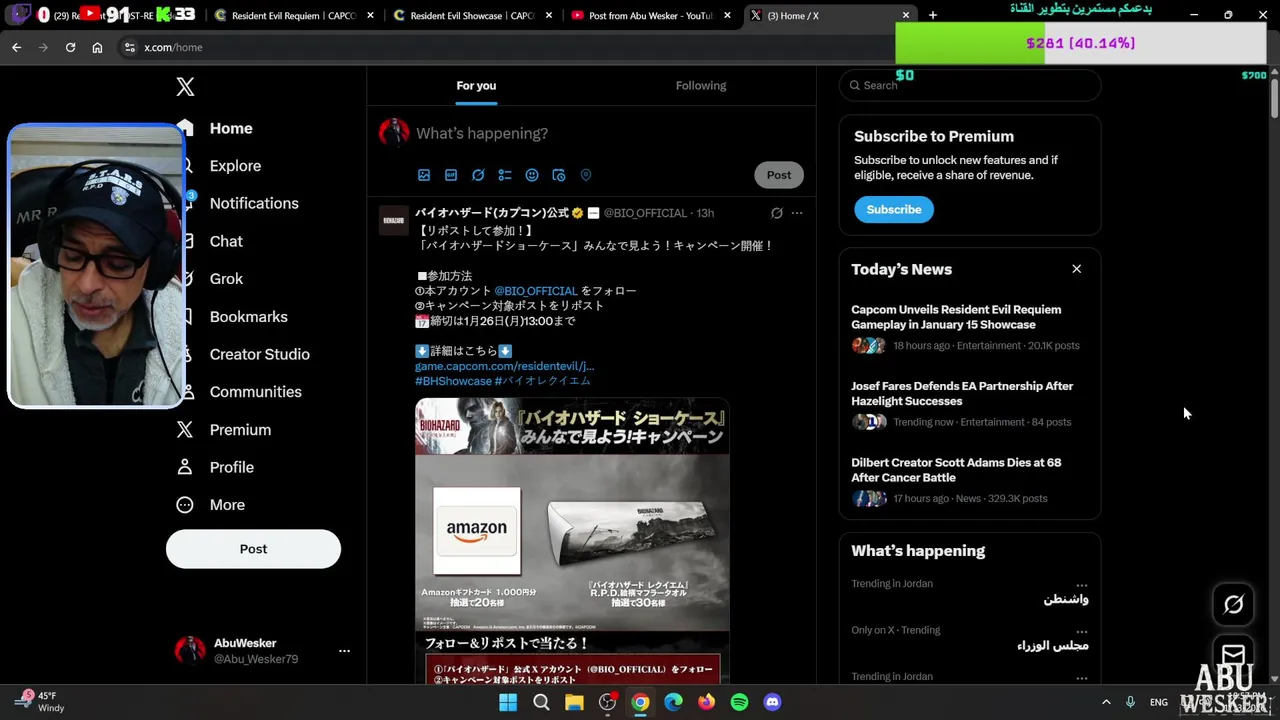Click the Grok enhance icon in composer
The image size is (1280, 720).
478,175
